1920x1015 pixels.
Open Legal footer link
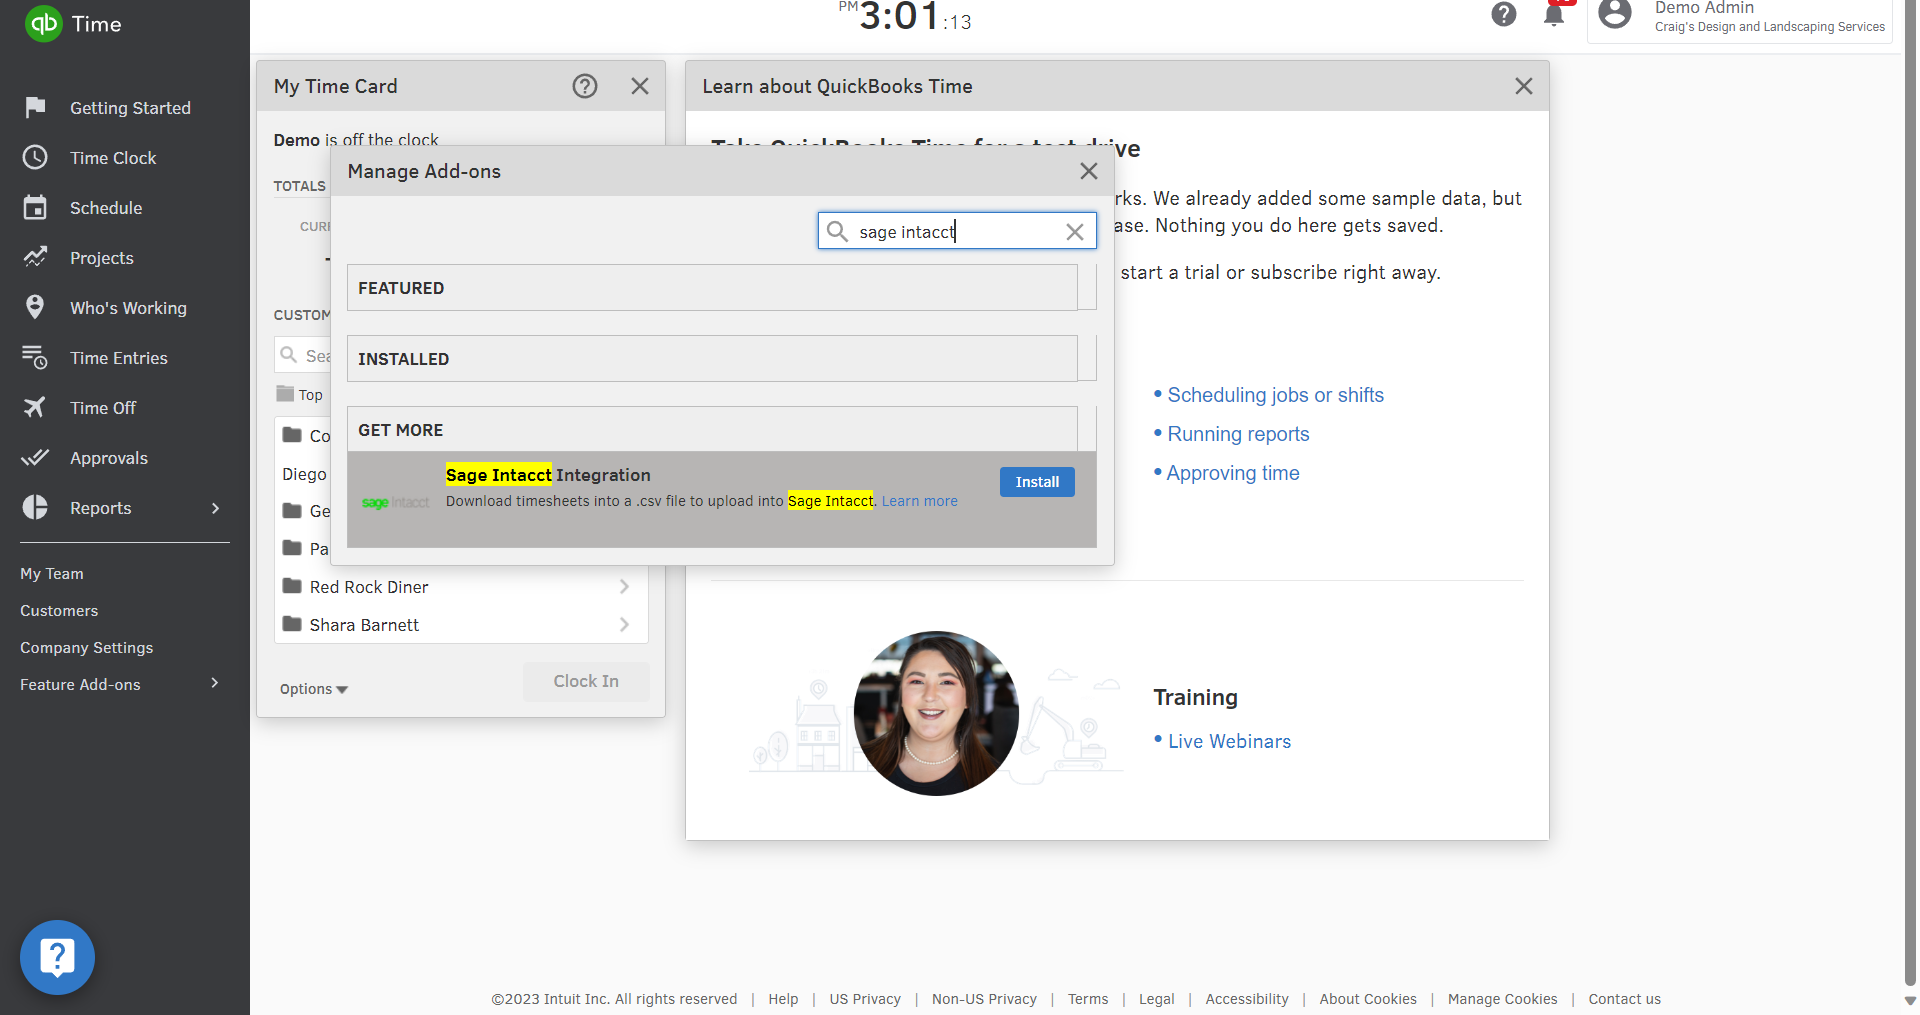tap(1157, 999)
